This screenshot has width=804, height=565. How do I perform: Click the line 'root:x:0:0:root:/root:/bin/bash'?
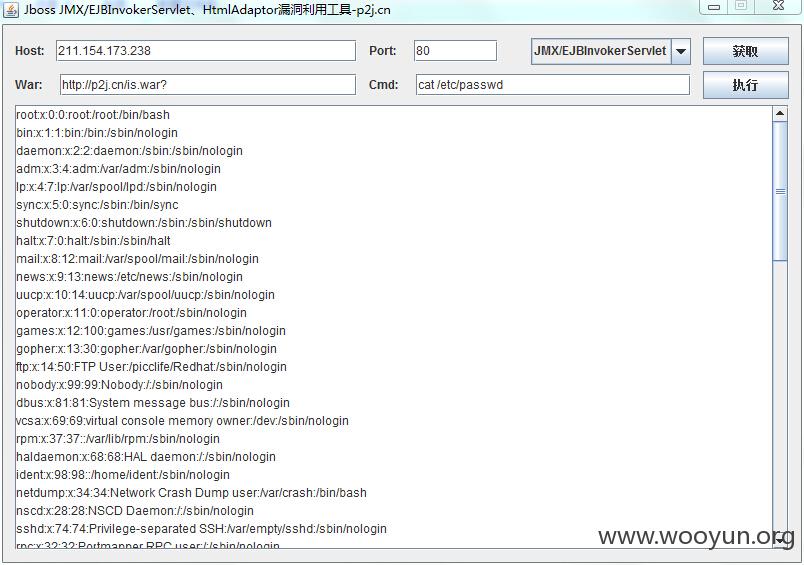pyautogui.click(x=93, y=115)
